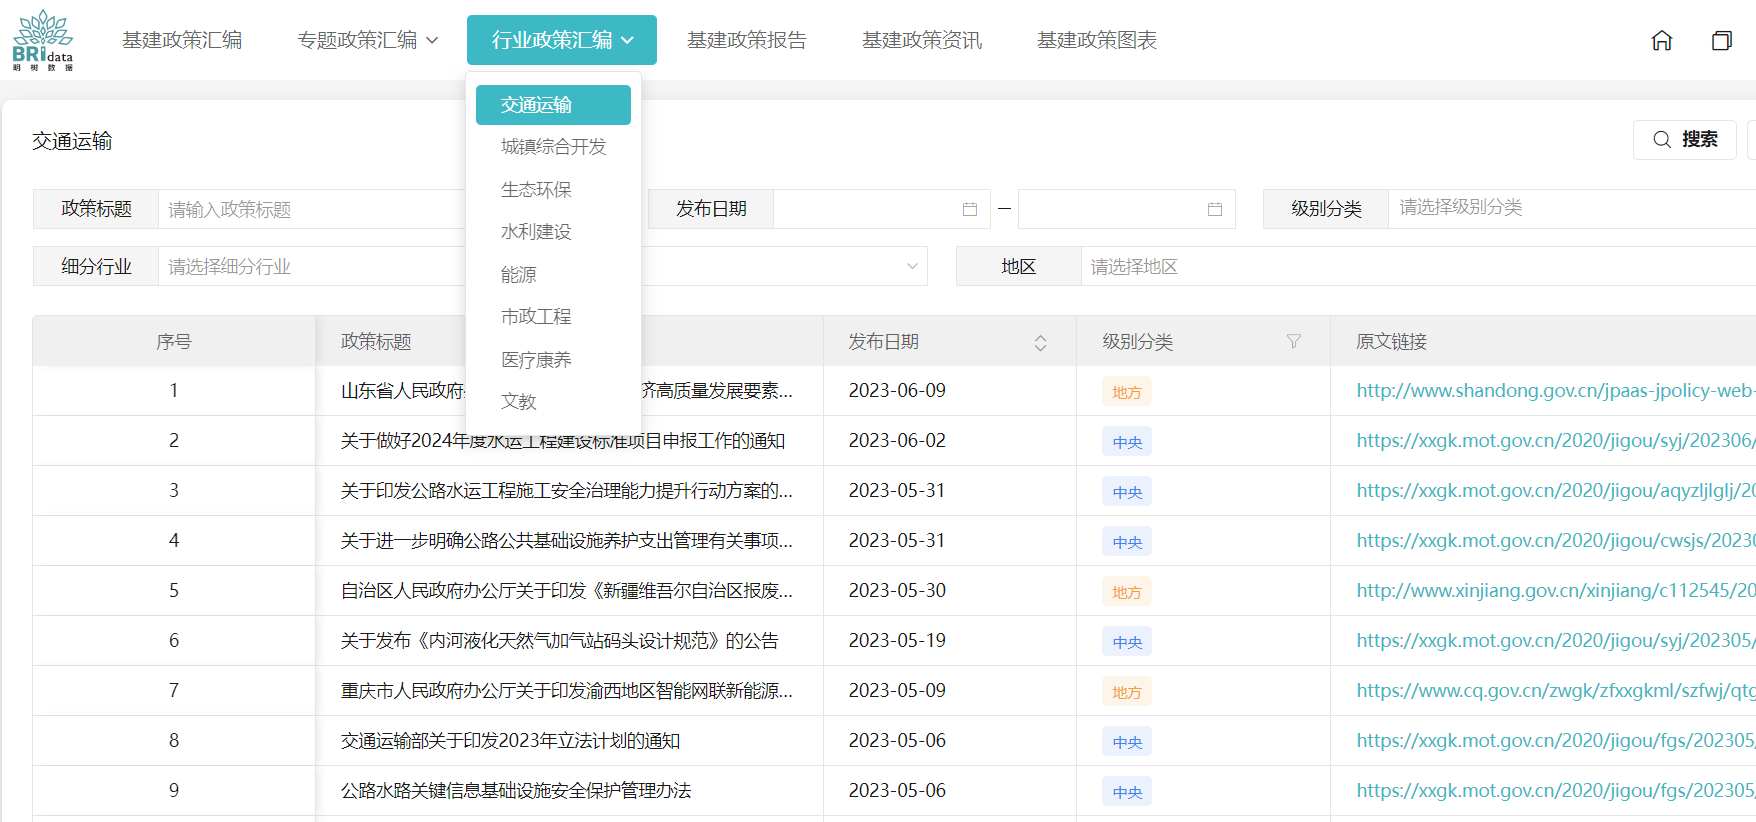Open 基建政策图表 tab
The image size is (1756, 822).
click(1097, 40)
